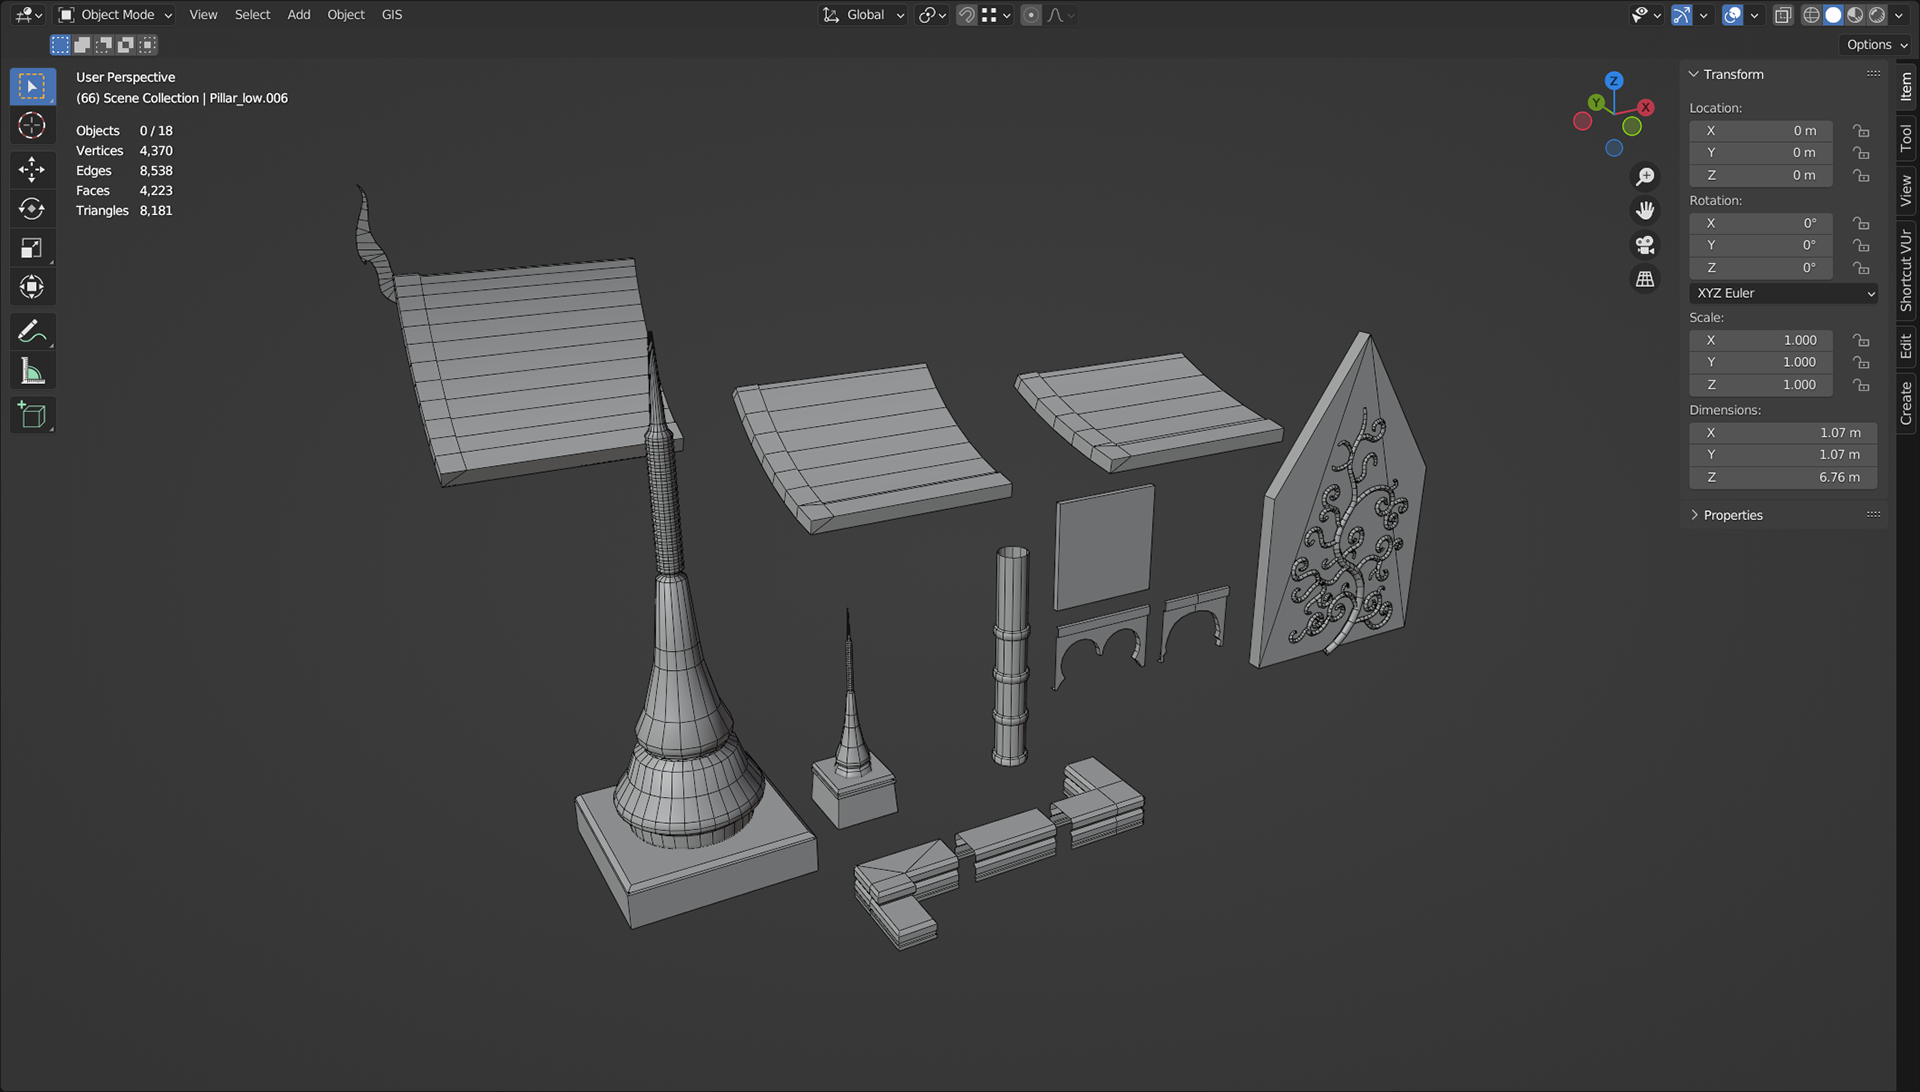This screenshot has width=1920, height=1092.
Task: Open the Object Mode dropdown
Action: tap(115, 15)
